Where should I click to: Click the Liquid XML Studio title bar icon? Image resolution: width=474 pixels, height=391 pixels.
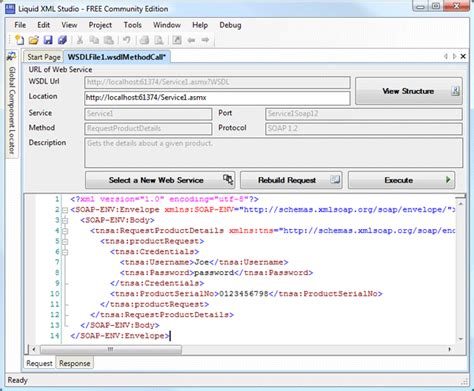click(10, 8)
